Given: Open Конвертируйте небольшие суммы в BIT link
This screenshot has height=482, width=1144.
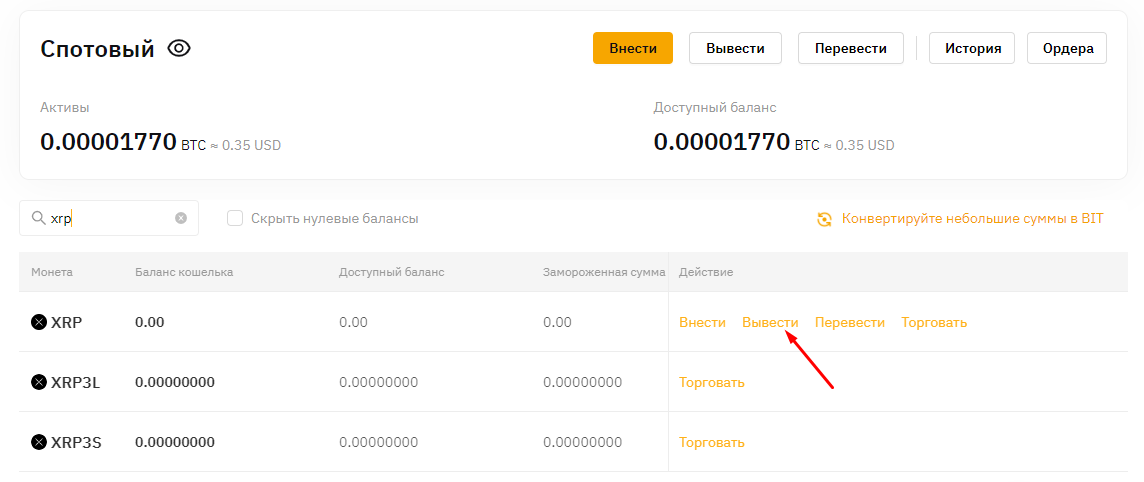Looking at the screenshot, I should 973,218.
